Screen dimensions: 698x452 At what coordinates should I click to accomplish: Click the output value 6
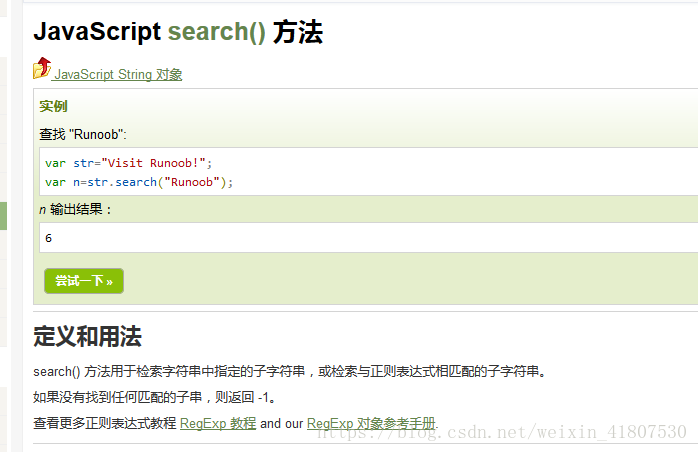tap(49, 238)
